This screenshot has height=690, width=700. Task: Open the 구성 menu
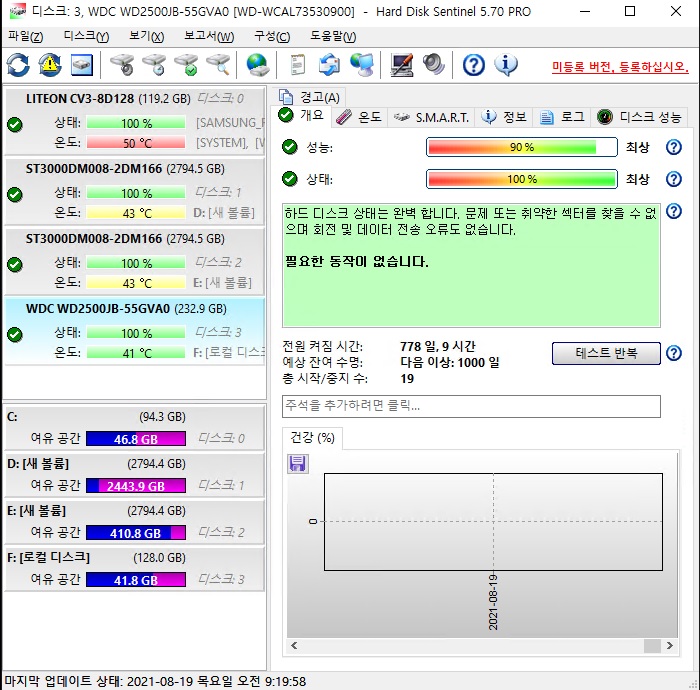click(272, 36)
